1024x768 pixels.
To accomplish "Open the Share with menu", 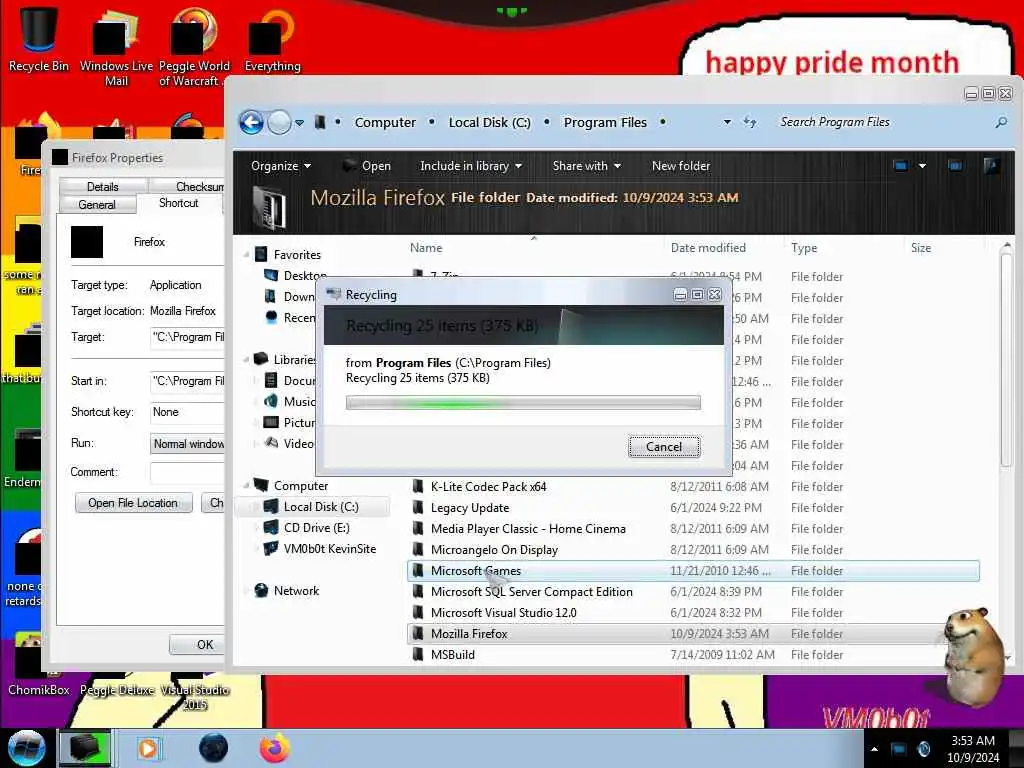I will coord(586,166).
